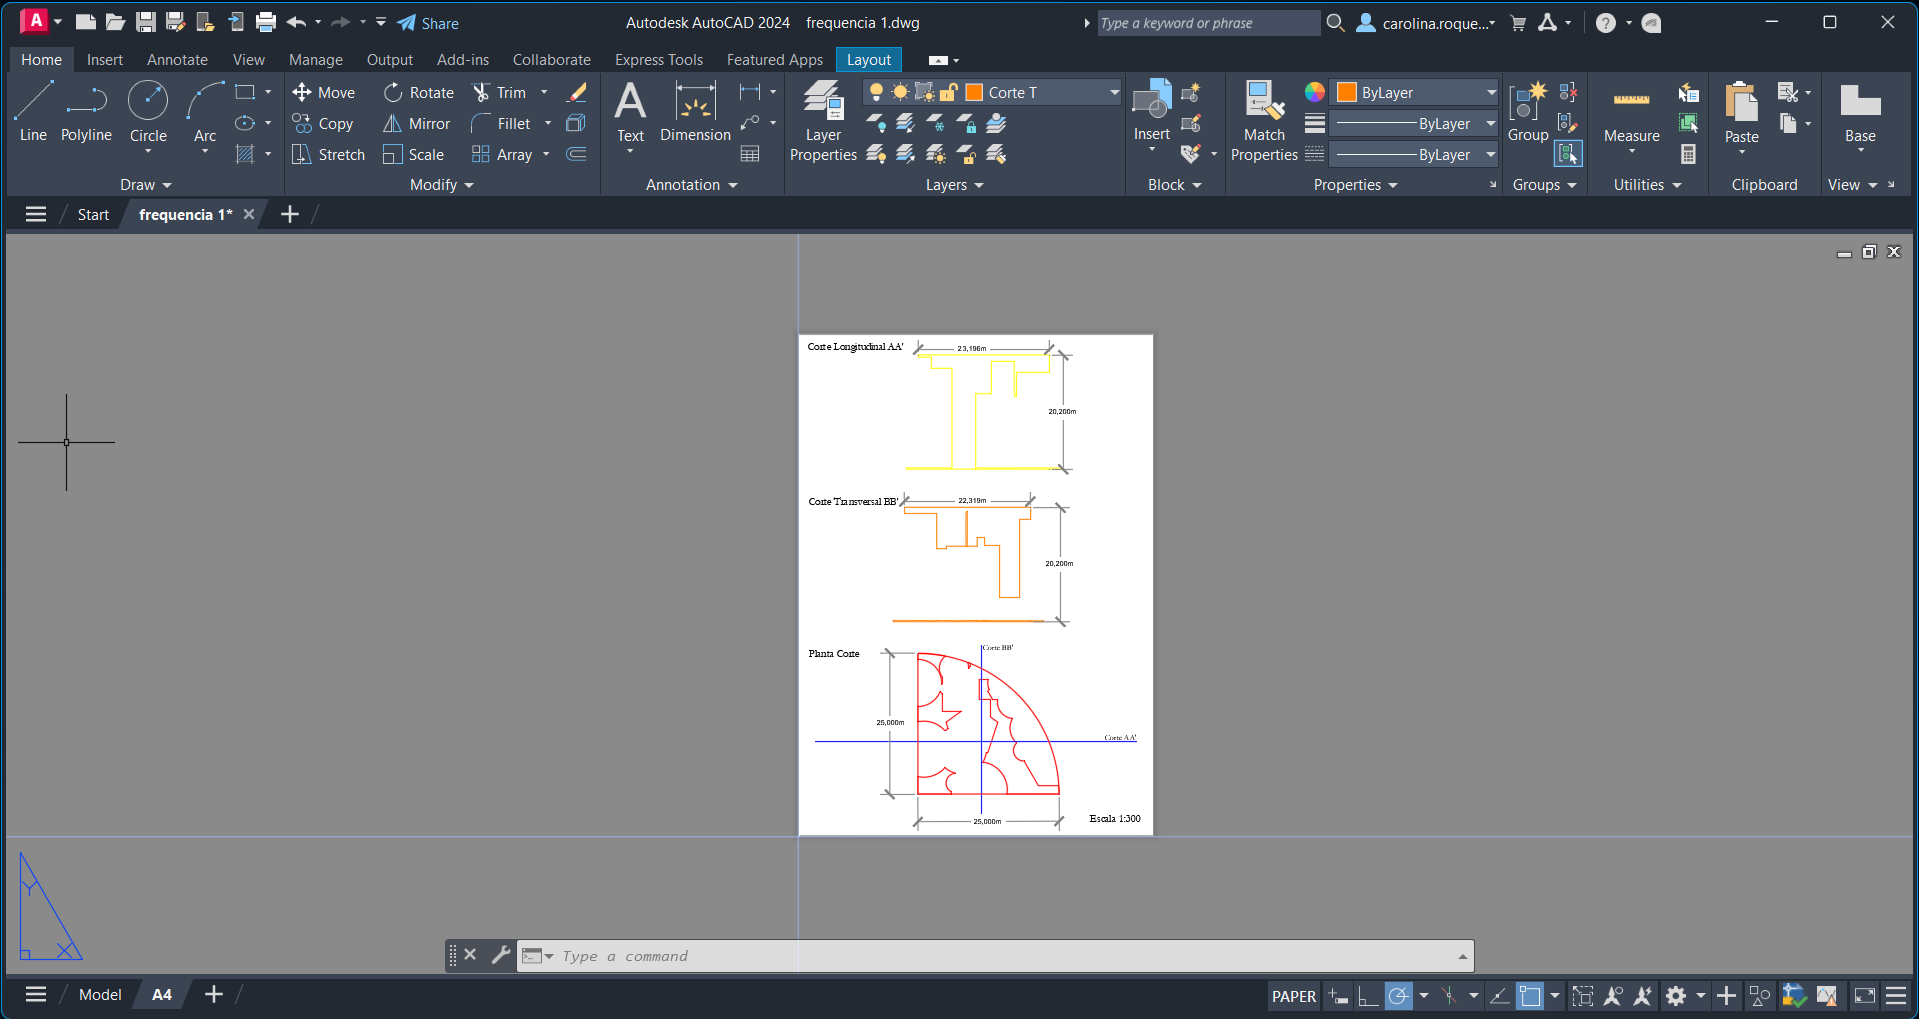Click the Match Properties tool
1919x1019 pixels.
[x=1264, y=120]
